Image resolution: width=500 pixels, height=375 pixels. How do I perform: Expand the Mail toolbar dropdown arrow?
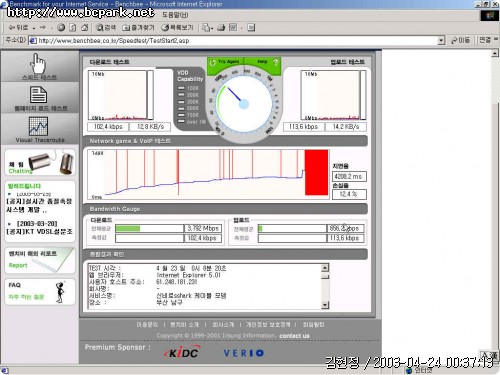tap(212, 28)
